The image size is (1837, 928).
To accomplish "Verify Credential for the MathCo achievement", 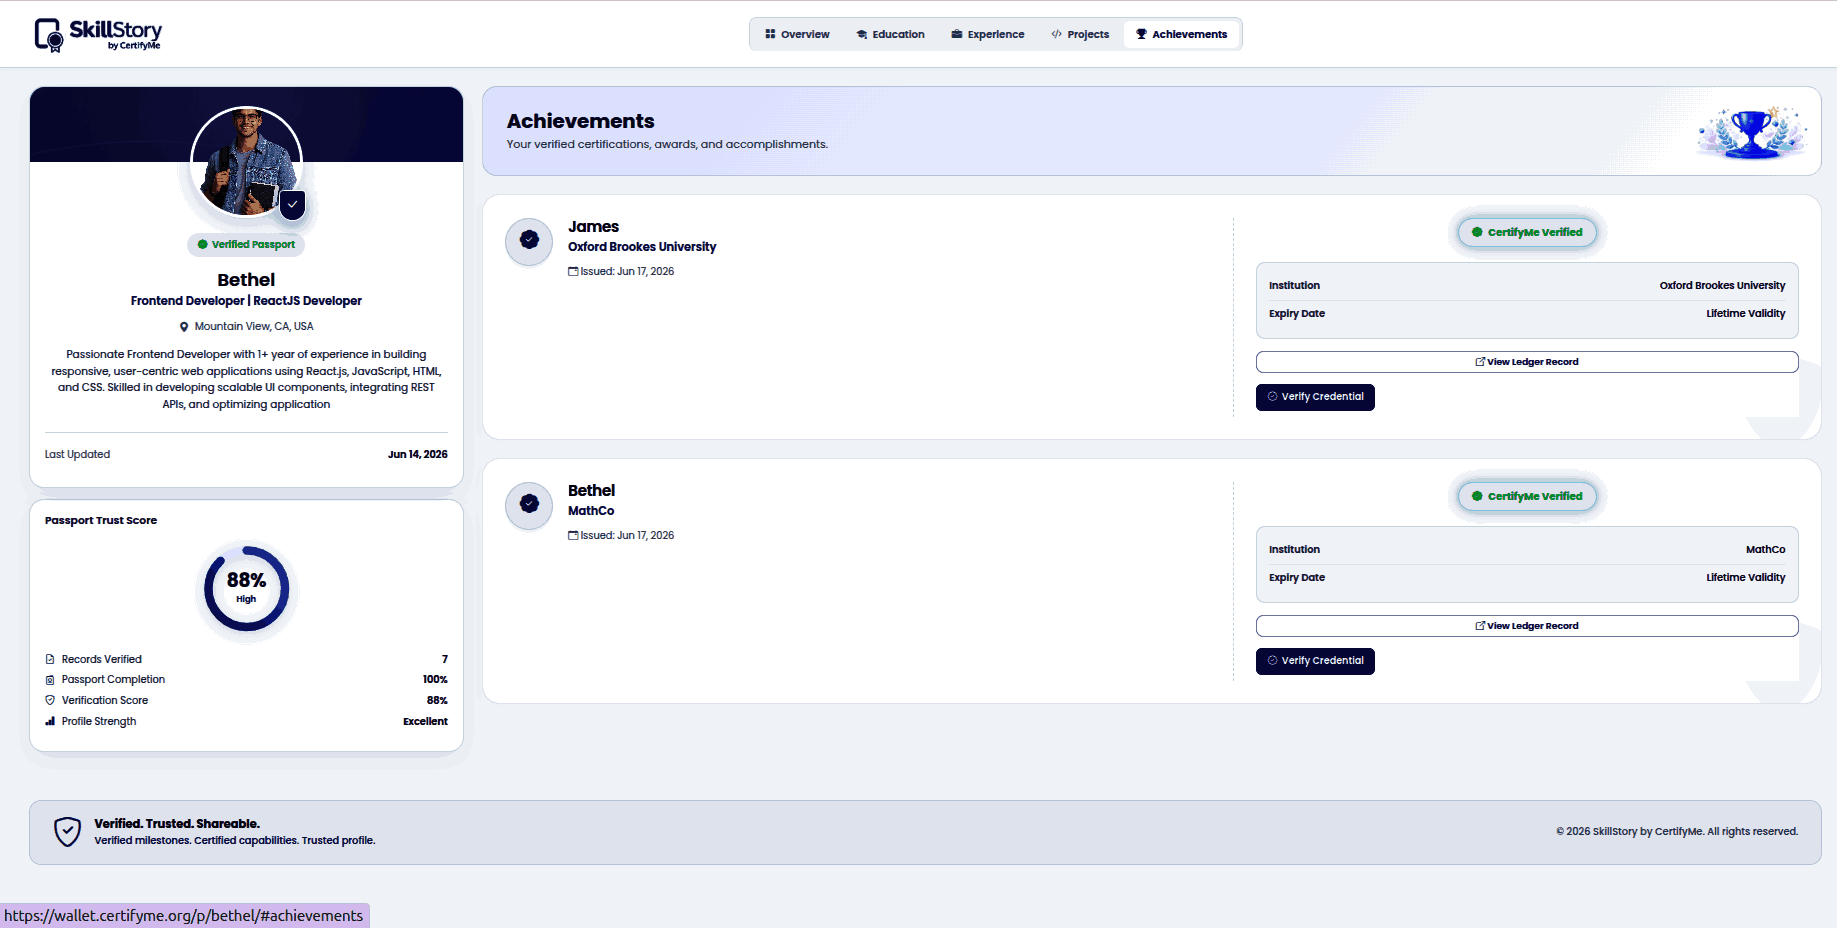I will [1315, 661].
